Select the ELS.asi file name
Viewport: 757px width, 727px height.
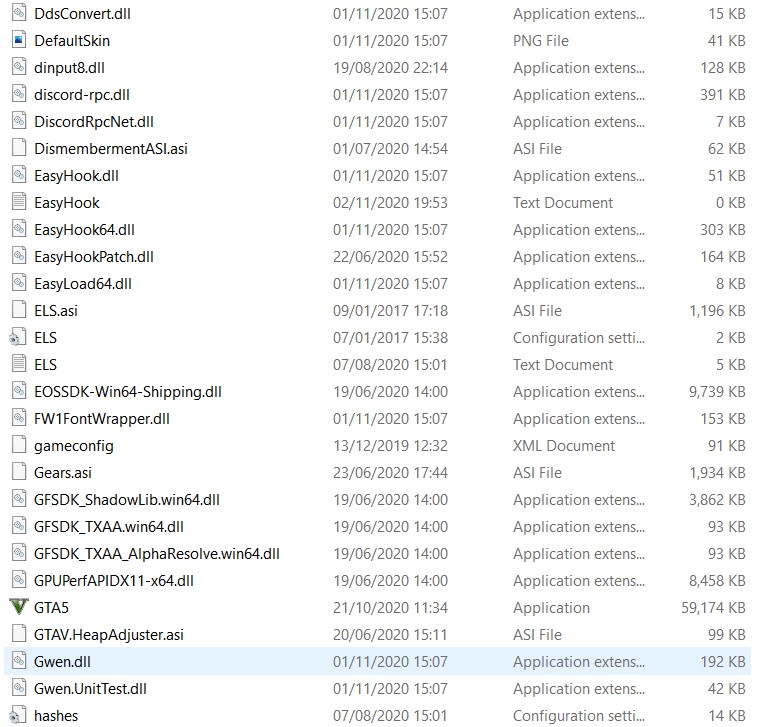(56, 310)
